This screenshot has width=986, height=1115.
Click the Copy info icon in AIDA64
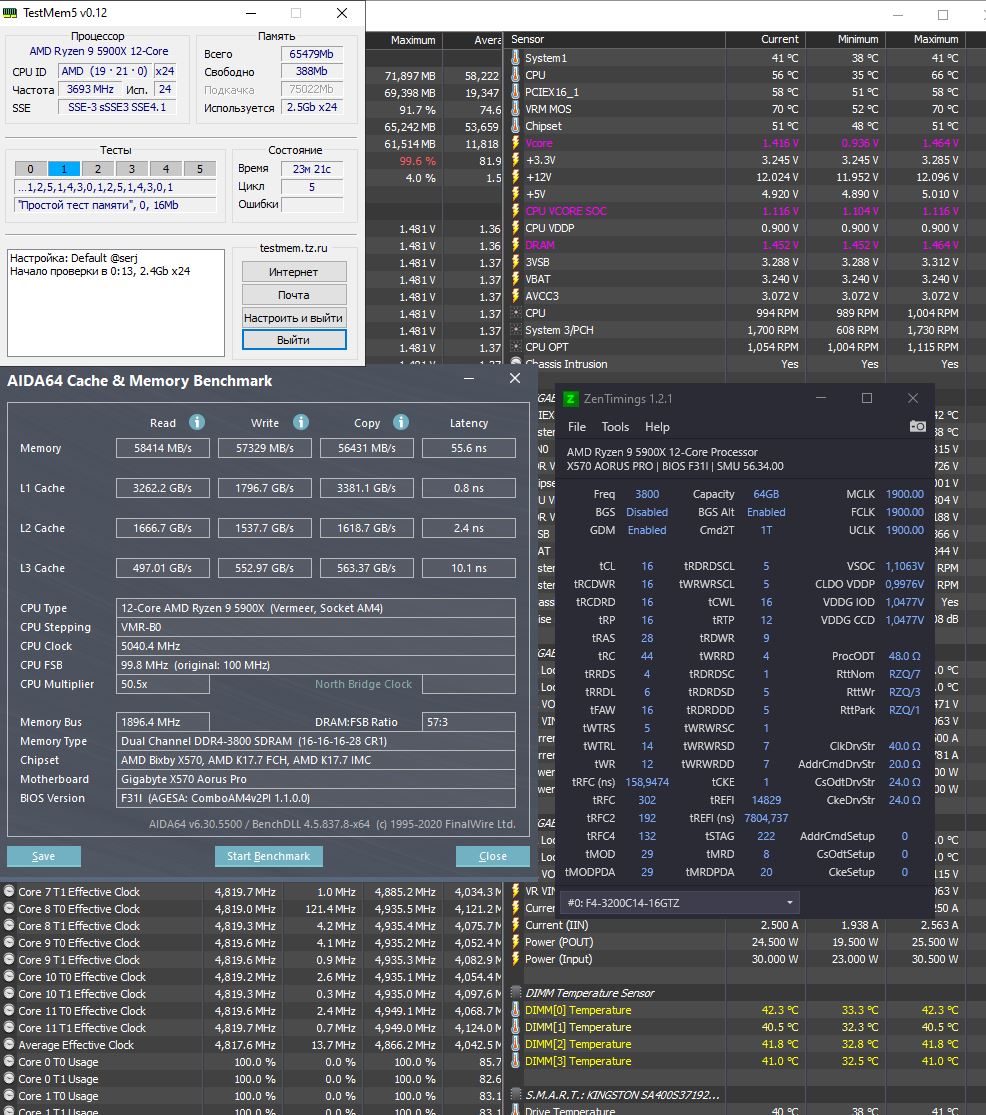[x=401, y=422]
